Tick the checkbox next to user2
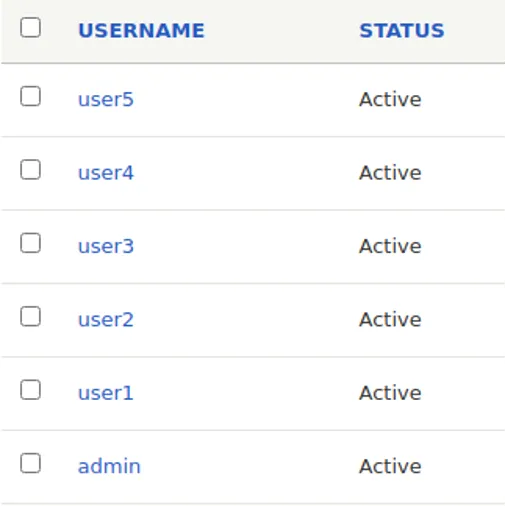The width and height of the screenshot is (506, 506). 30,316
